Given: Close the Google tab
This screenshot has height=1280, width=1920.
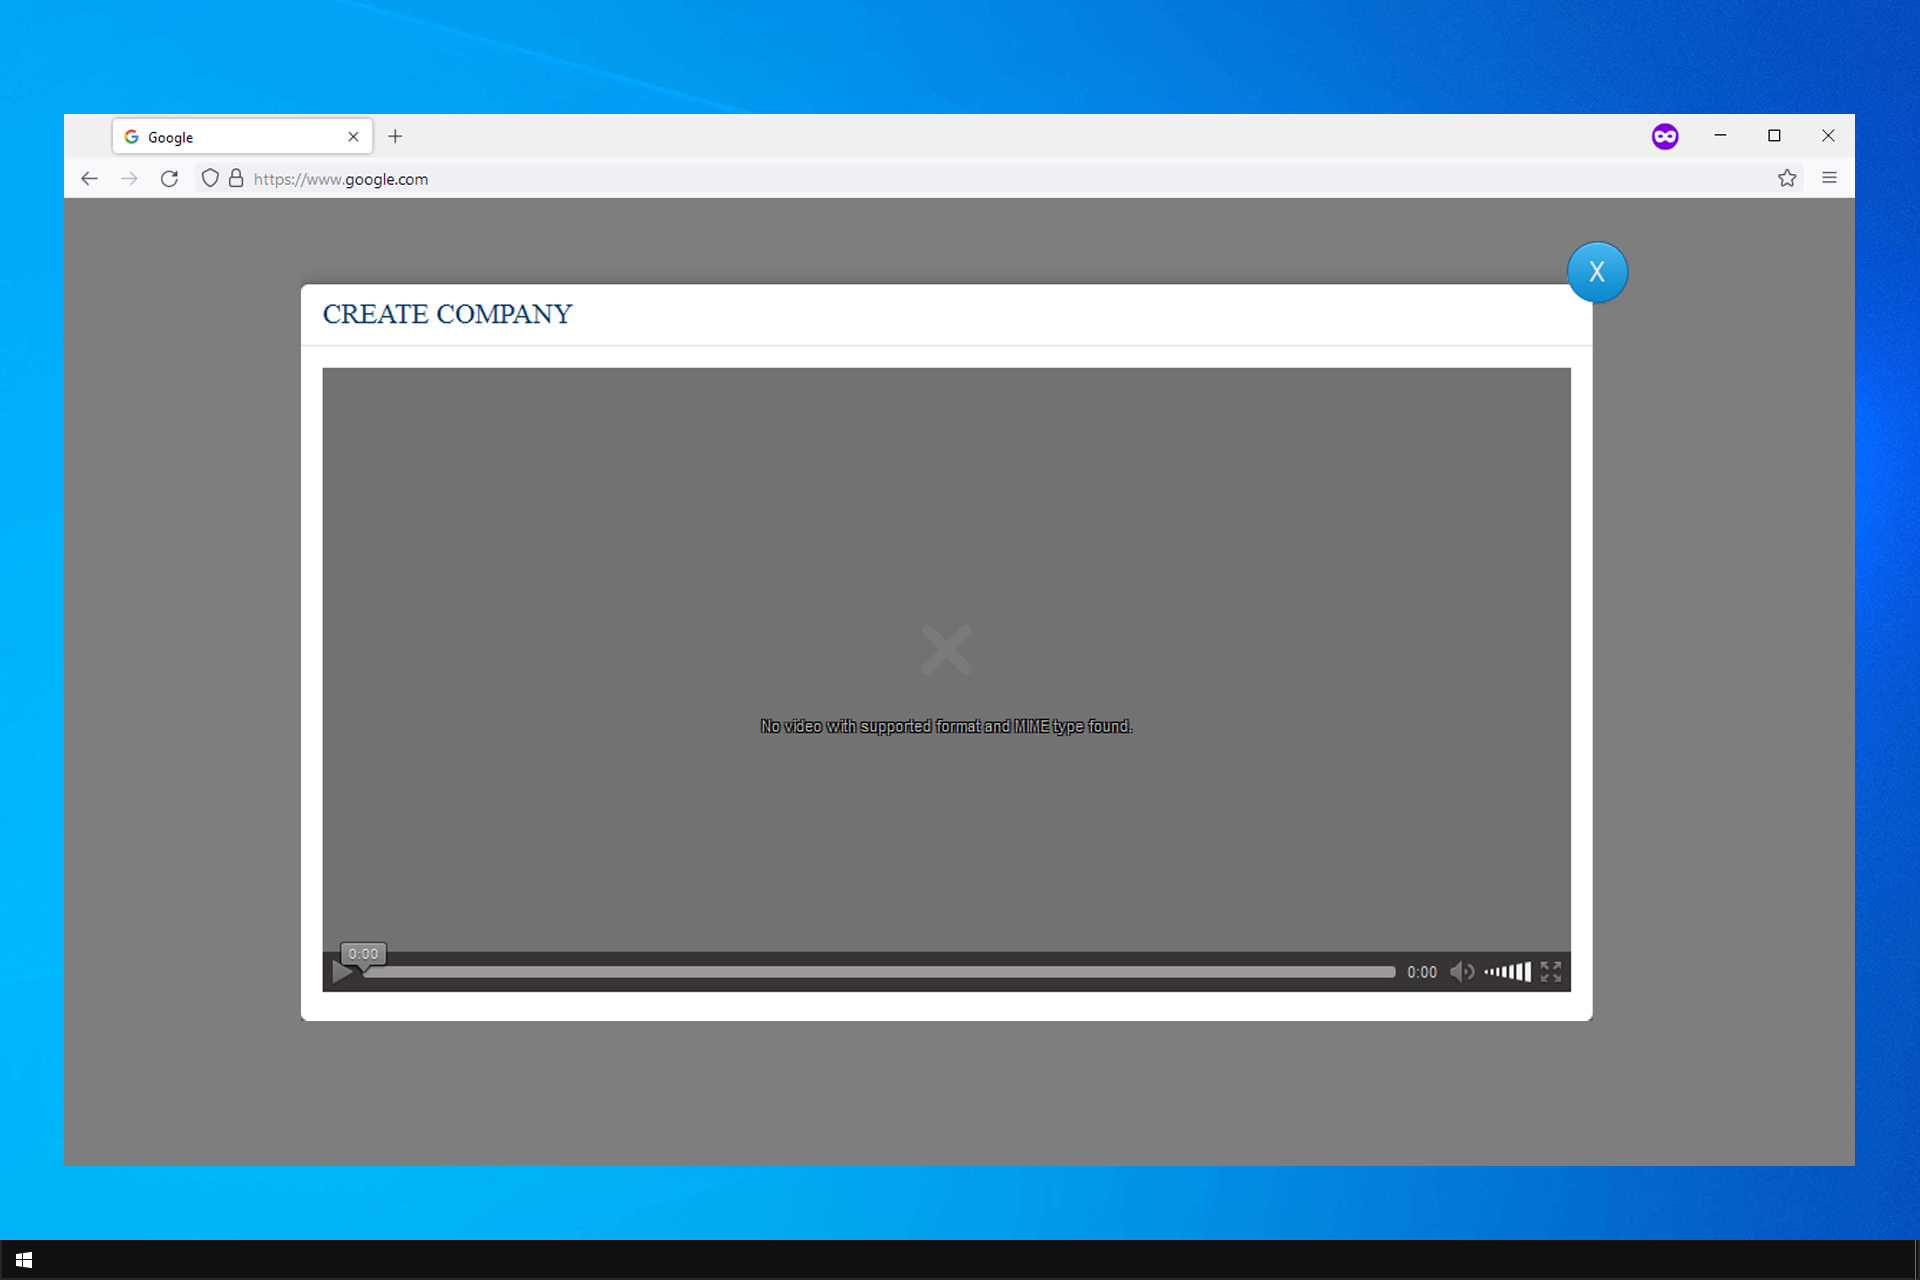Looking at the screenshot, I should [x=353, y=137].
